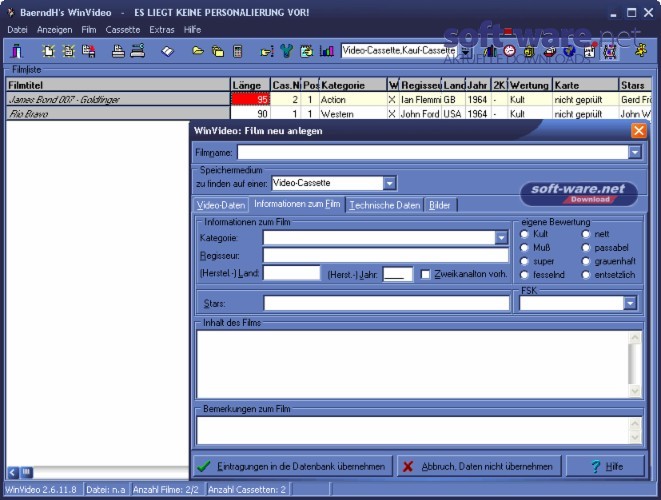Image resolution: width=661 pixels, height=500 pixels.
Task: Select the grauenhaft rating radio button
Action: pos(586,261)
